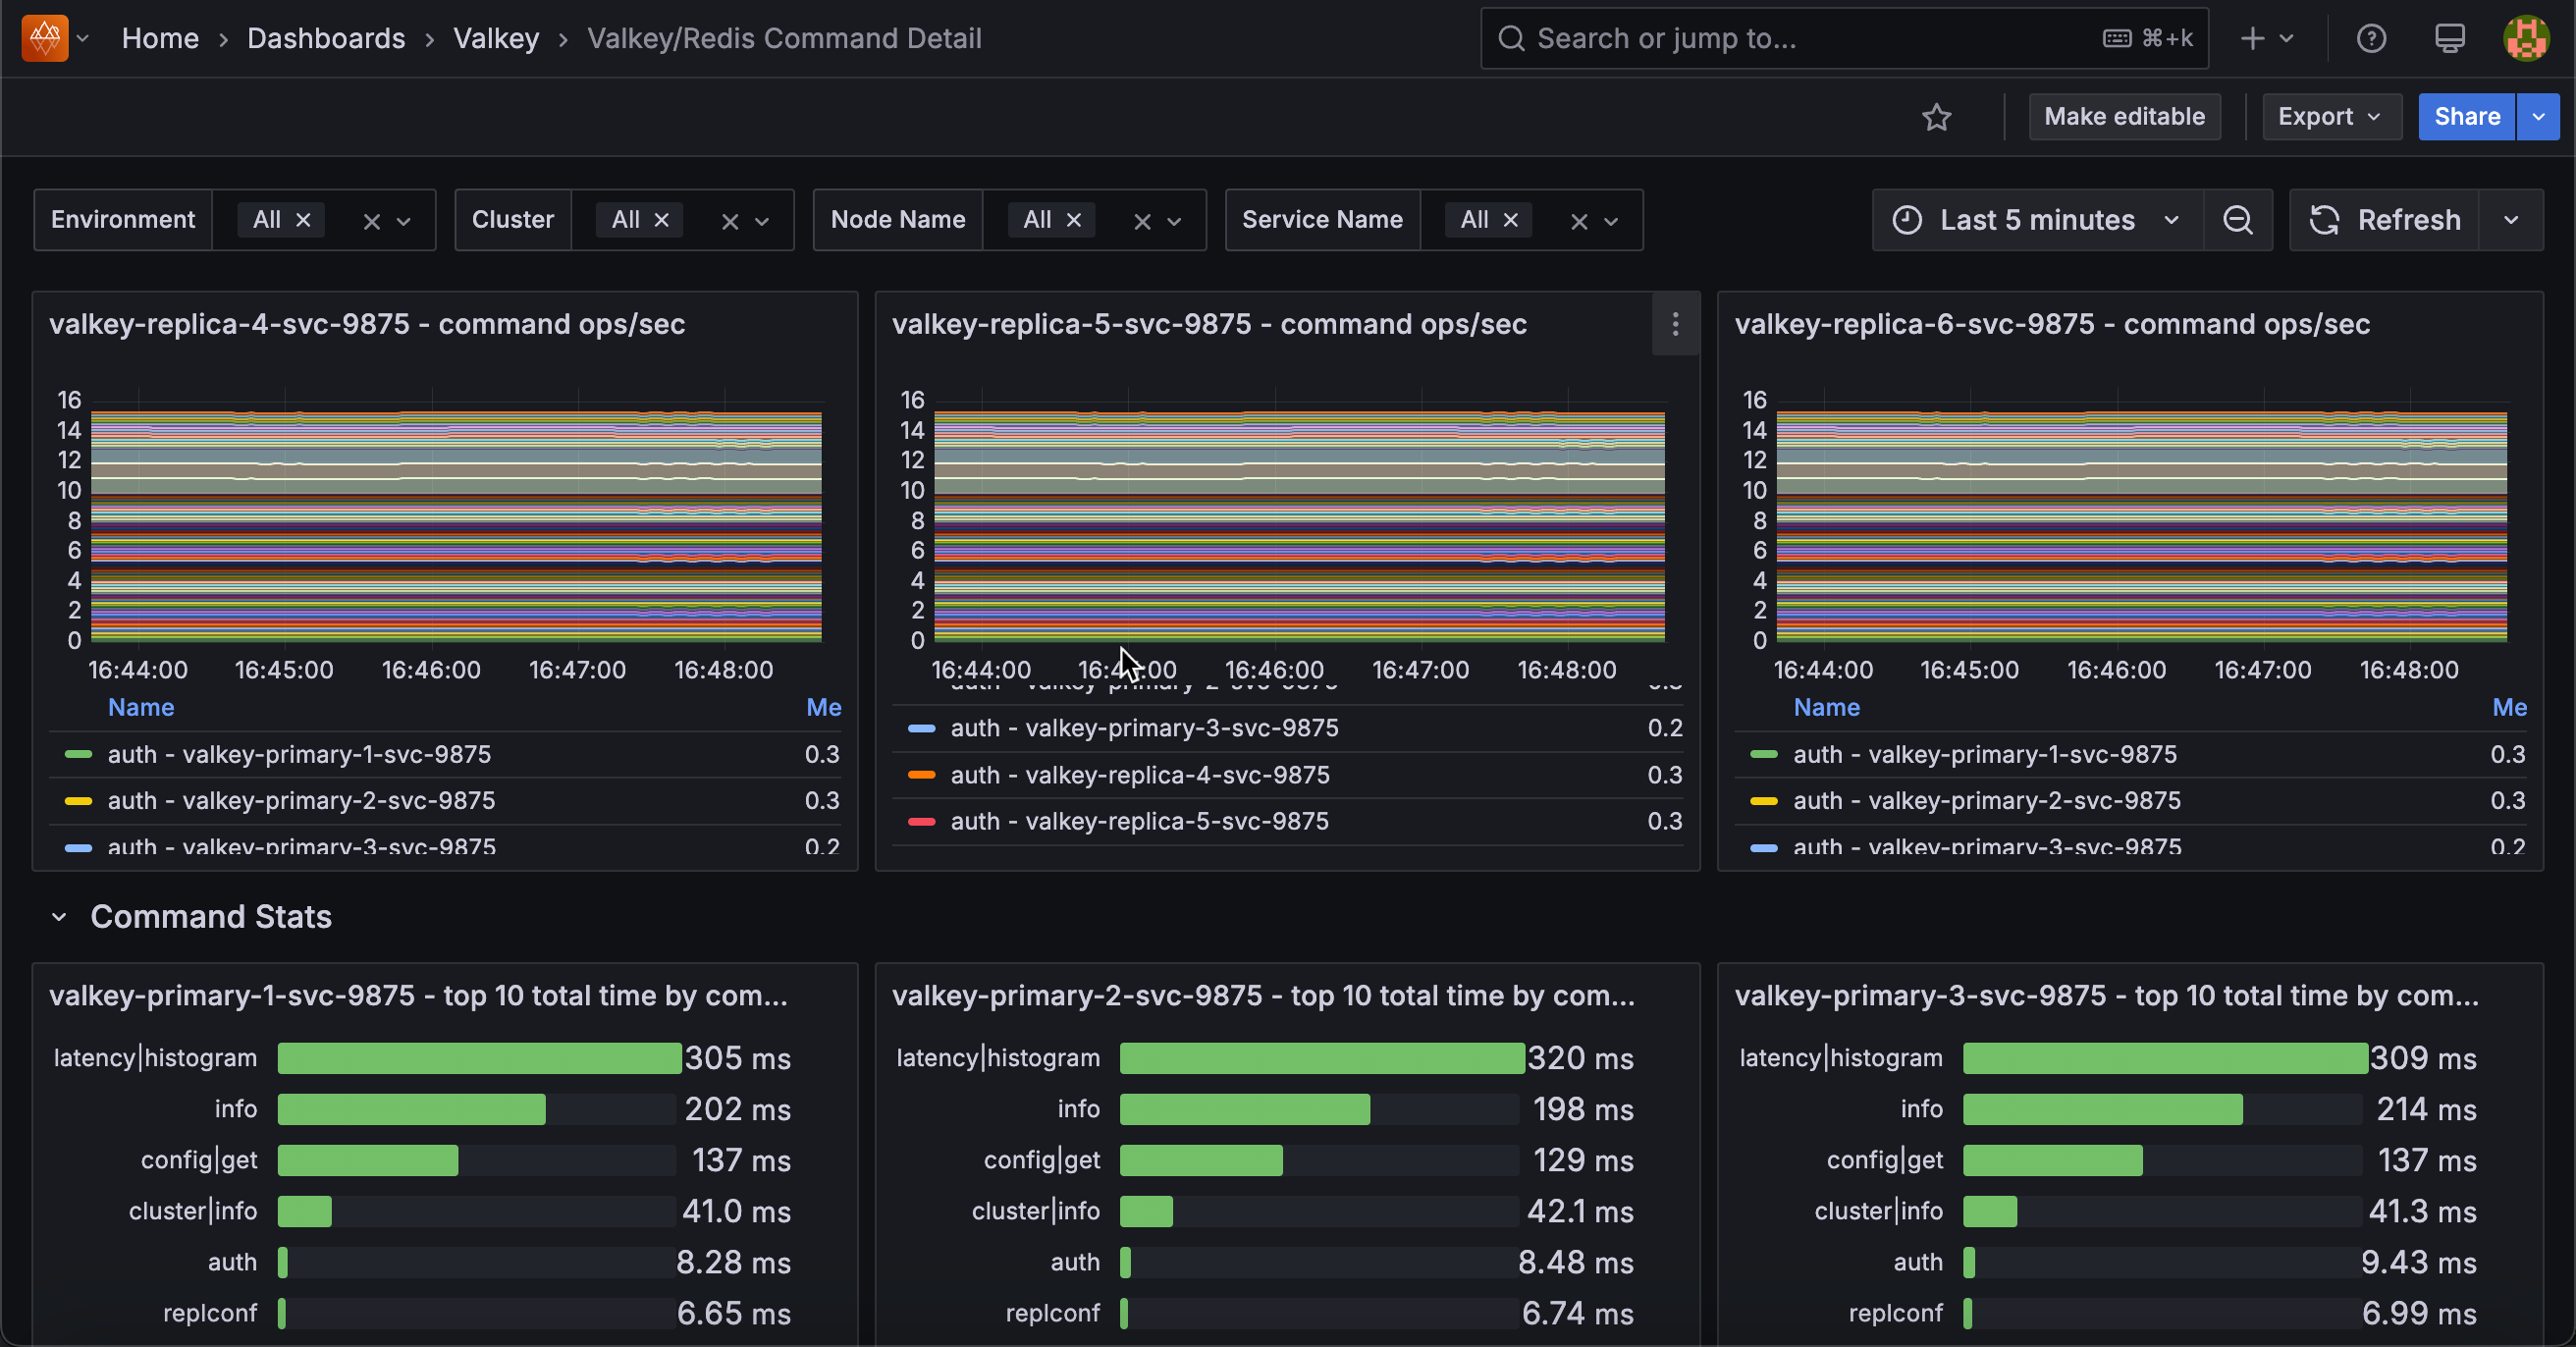Click the display/kiosk mode icon
The image size is (2576, 1347).
tap(2450, 38)
